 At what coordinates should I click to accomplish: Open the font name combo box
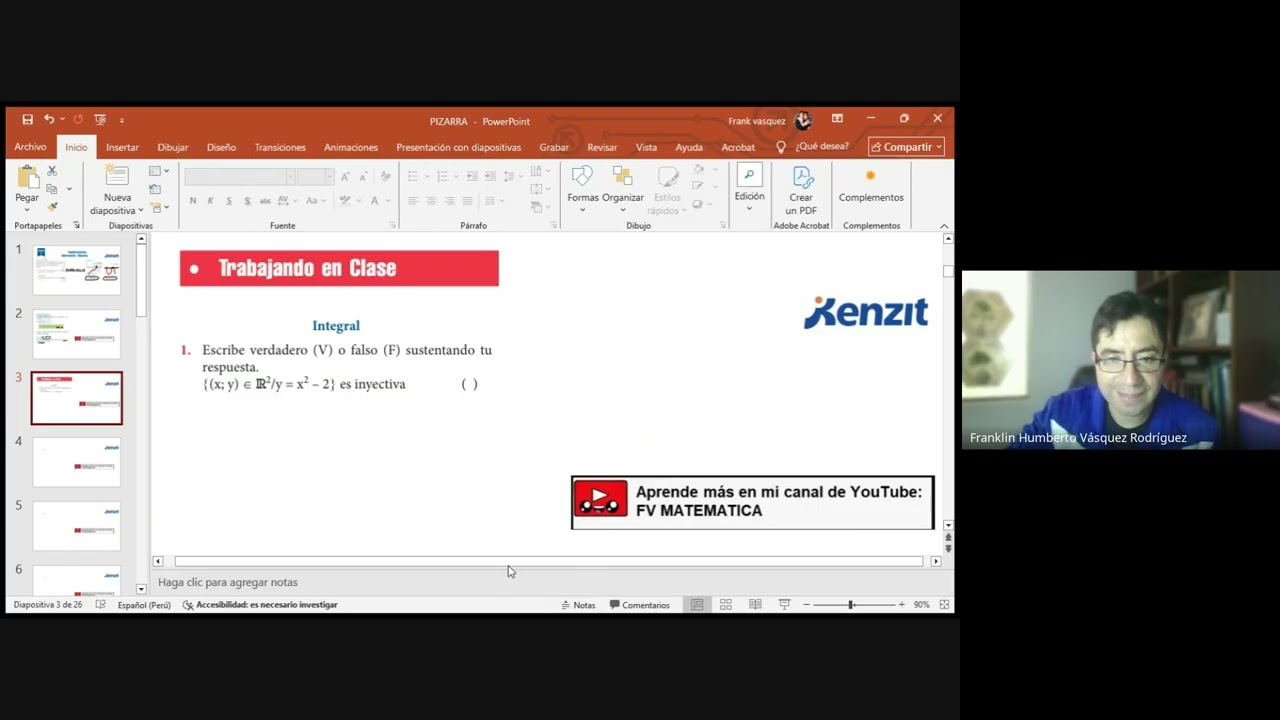tap(240, 176)
